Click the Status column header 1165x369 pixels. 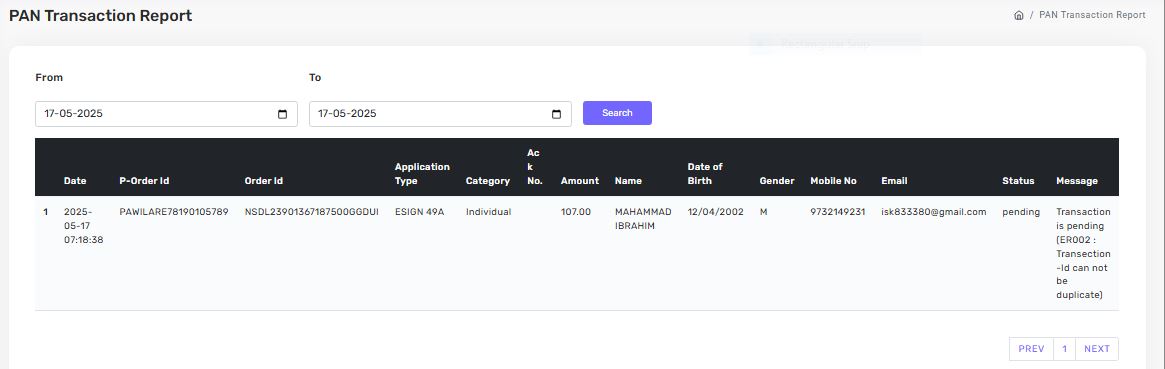pos(1018,180)
